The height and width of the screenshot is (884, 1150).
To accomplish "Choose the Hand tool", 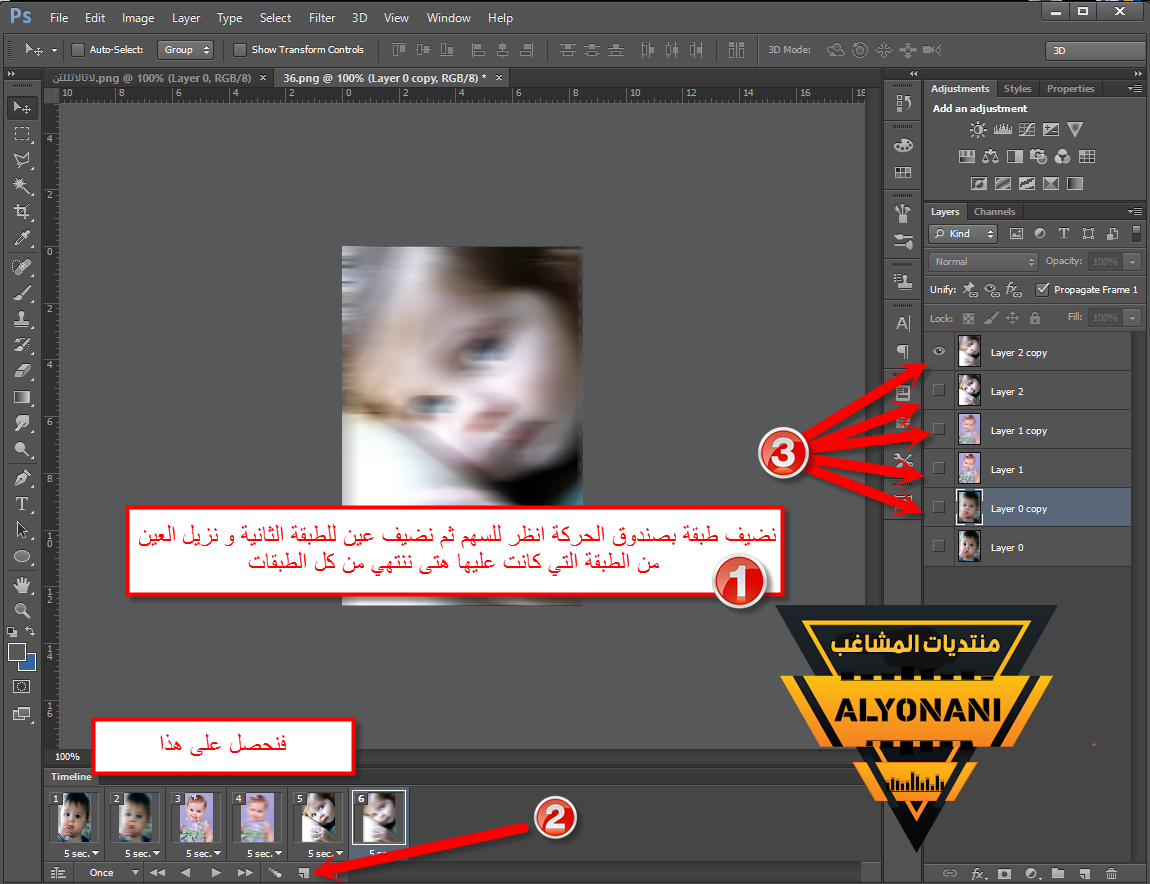I will click(22, 583).
